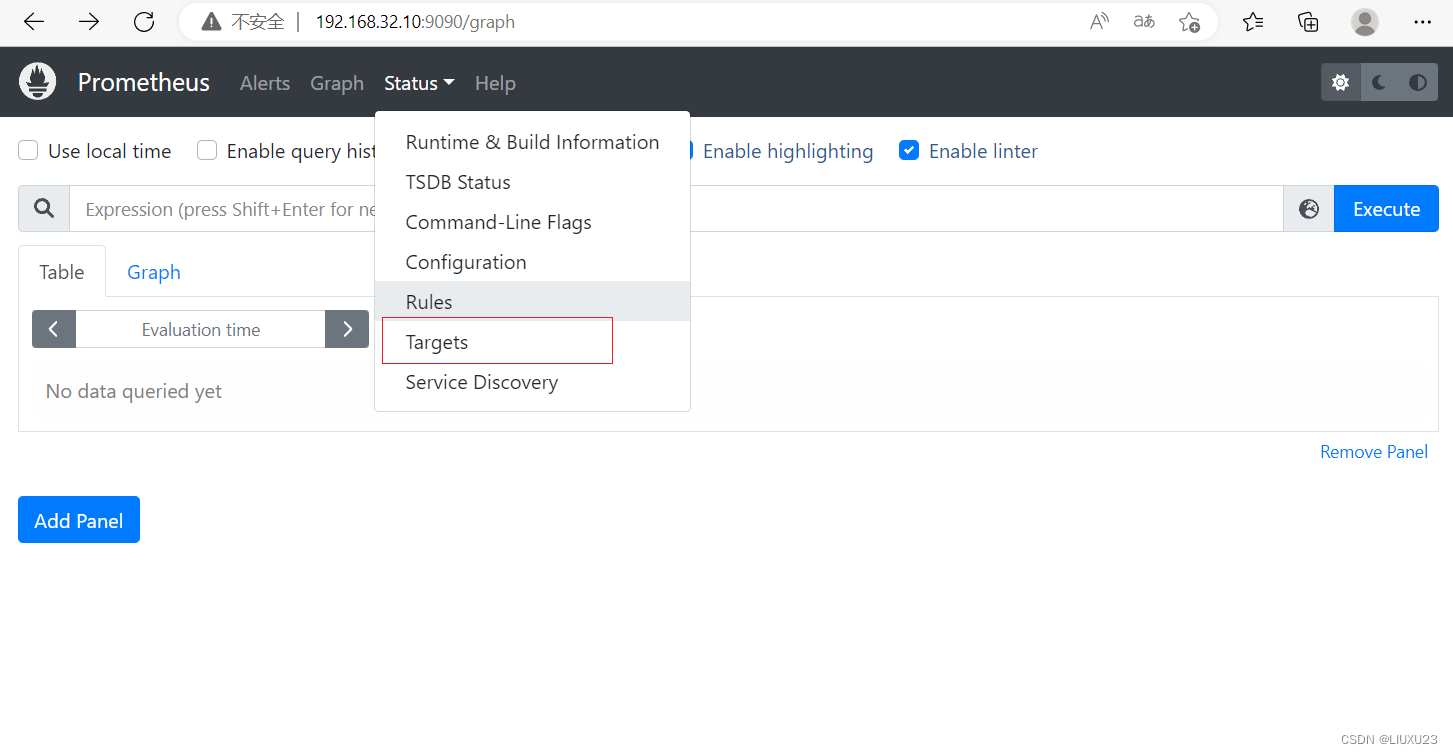The width and height of the screenshot is (1453, 754).
Task: Open the browser collections icon
Action: point(1308,22)
